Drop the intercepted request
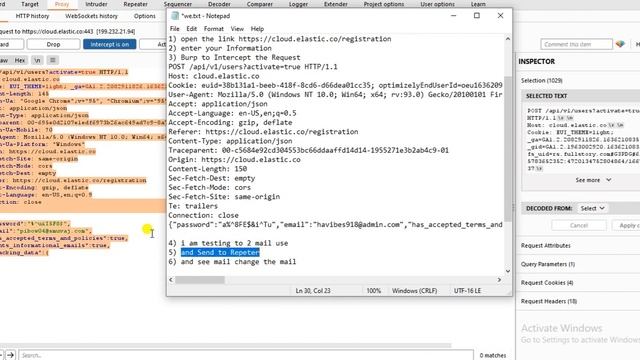The width and height of the screenshot is (640, 360). pyautogui.click(x=53, y=44)
